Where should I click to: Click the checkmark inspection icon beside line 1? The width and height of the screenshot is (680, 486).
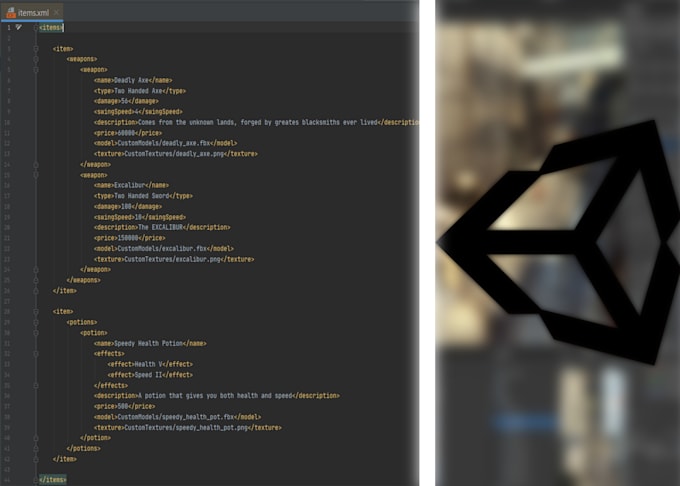(x=19, y=27)
